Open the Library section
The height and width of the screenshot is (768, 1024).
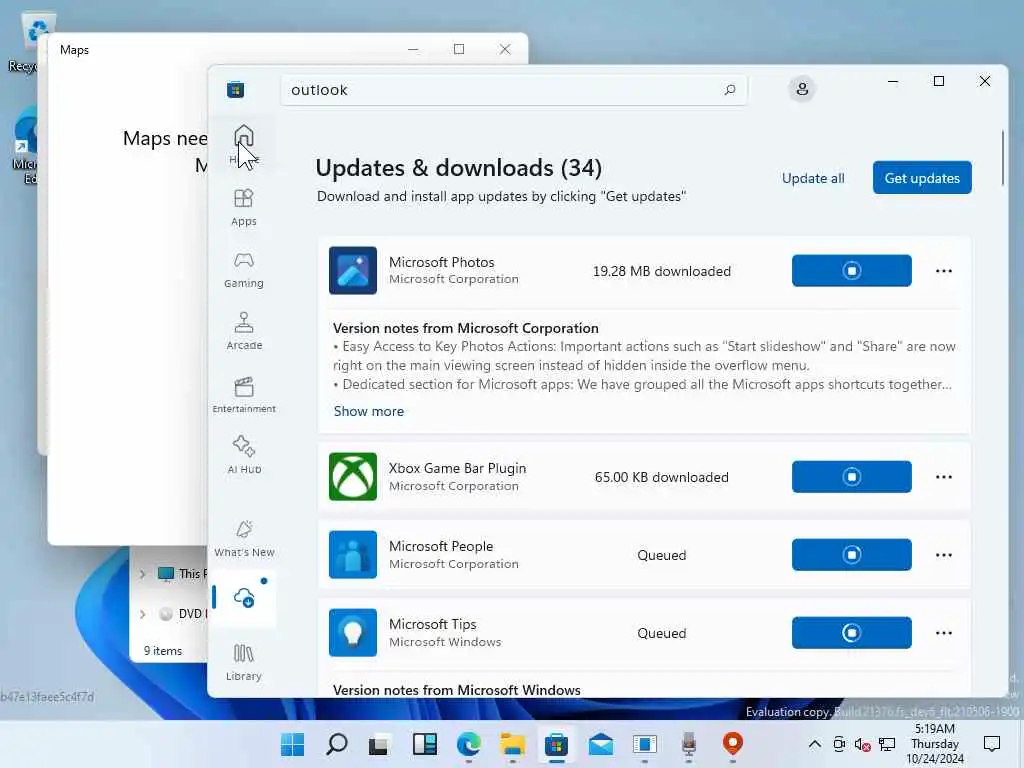point(244,662)
